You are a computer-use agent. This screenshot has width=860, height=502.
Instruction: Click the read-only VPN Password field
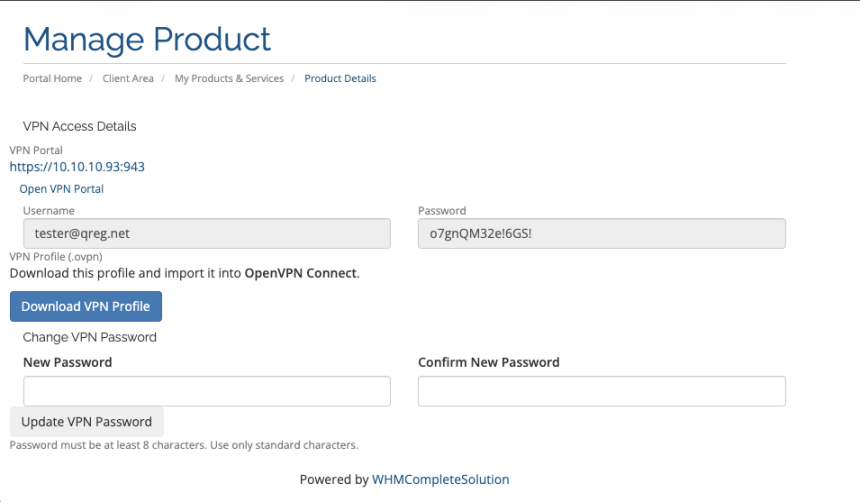(x=601, y=233)
